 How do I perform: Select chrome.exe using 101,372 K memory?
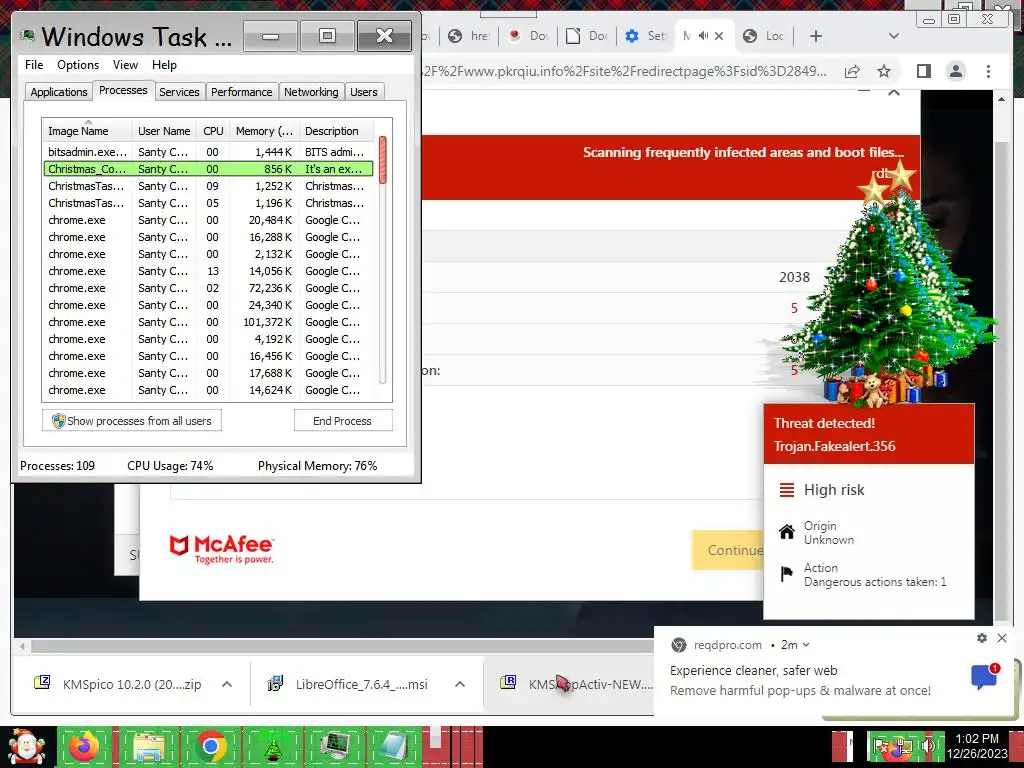coord(208,321)
